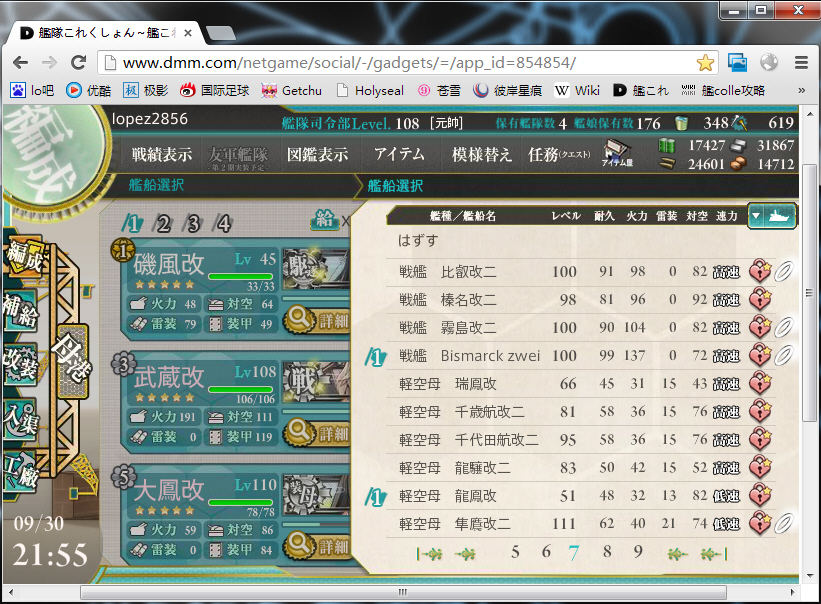Screen dimensions: 821x604
Task: Open the Chrome menu hamburger icon
Action: click(801, 63)
